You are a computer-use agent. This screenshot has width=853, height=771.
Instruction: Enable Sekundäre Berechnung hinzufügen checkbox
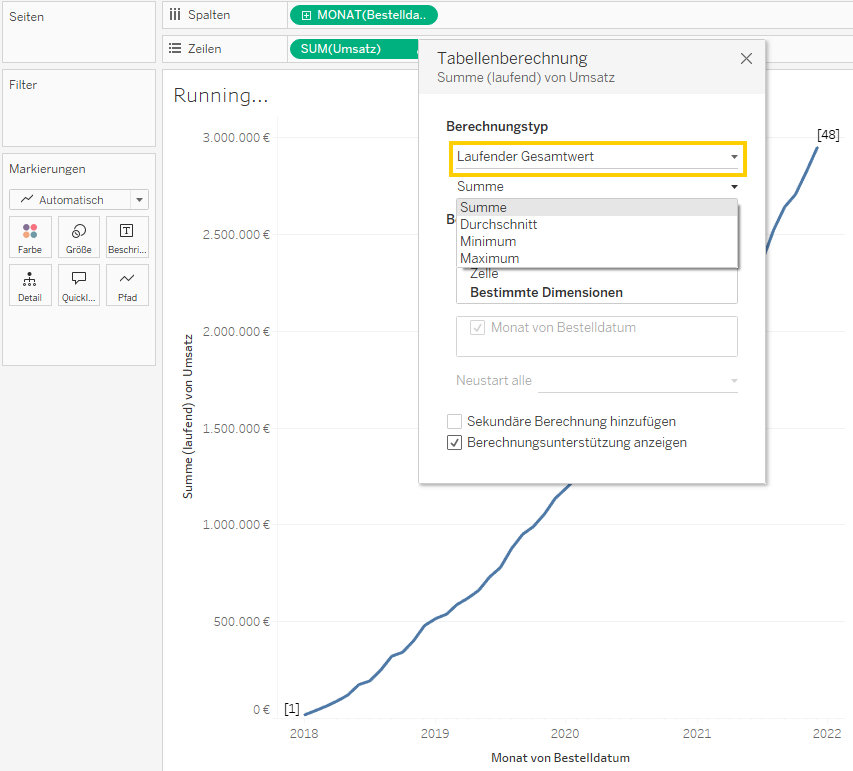pyautogui.click(x=455, y=422)
